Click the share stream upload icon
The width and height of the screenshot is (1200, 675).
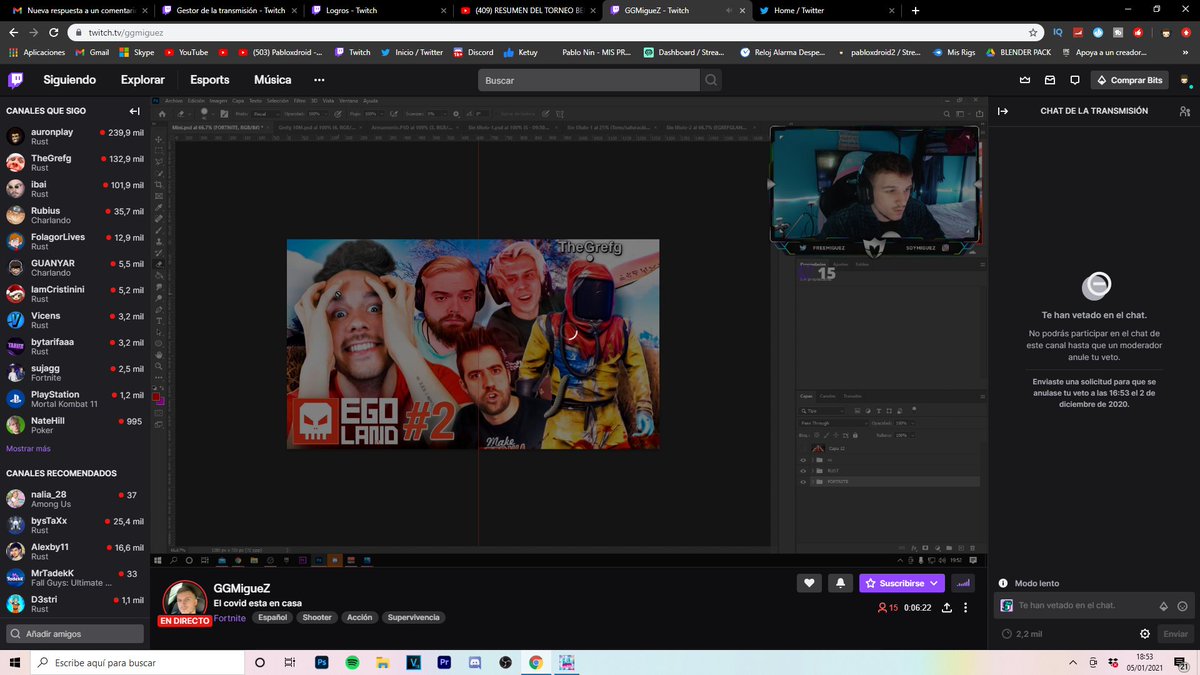(x=946, y=607)
